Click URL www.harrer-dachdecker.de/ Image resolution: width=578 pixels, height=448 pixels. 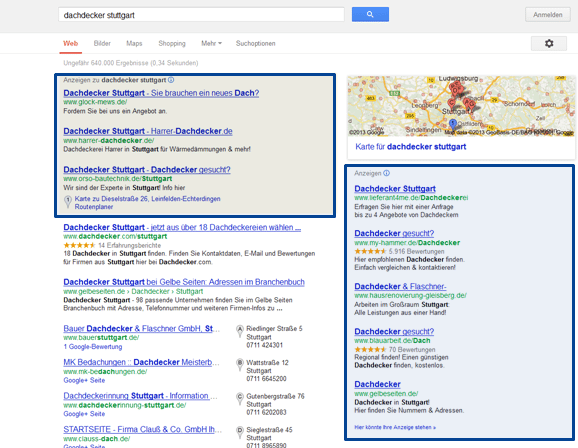pyautogui.click(x=109, y=140)
